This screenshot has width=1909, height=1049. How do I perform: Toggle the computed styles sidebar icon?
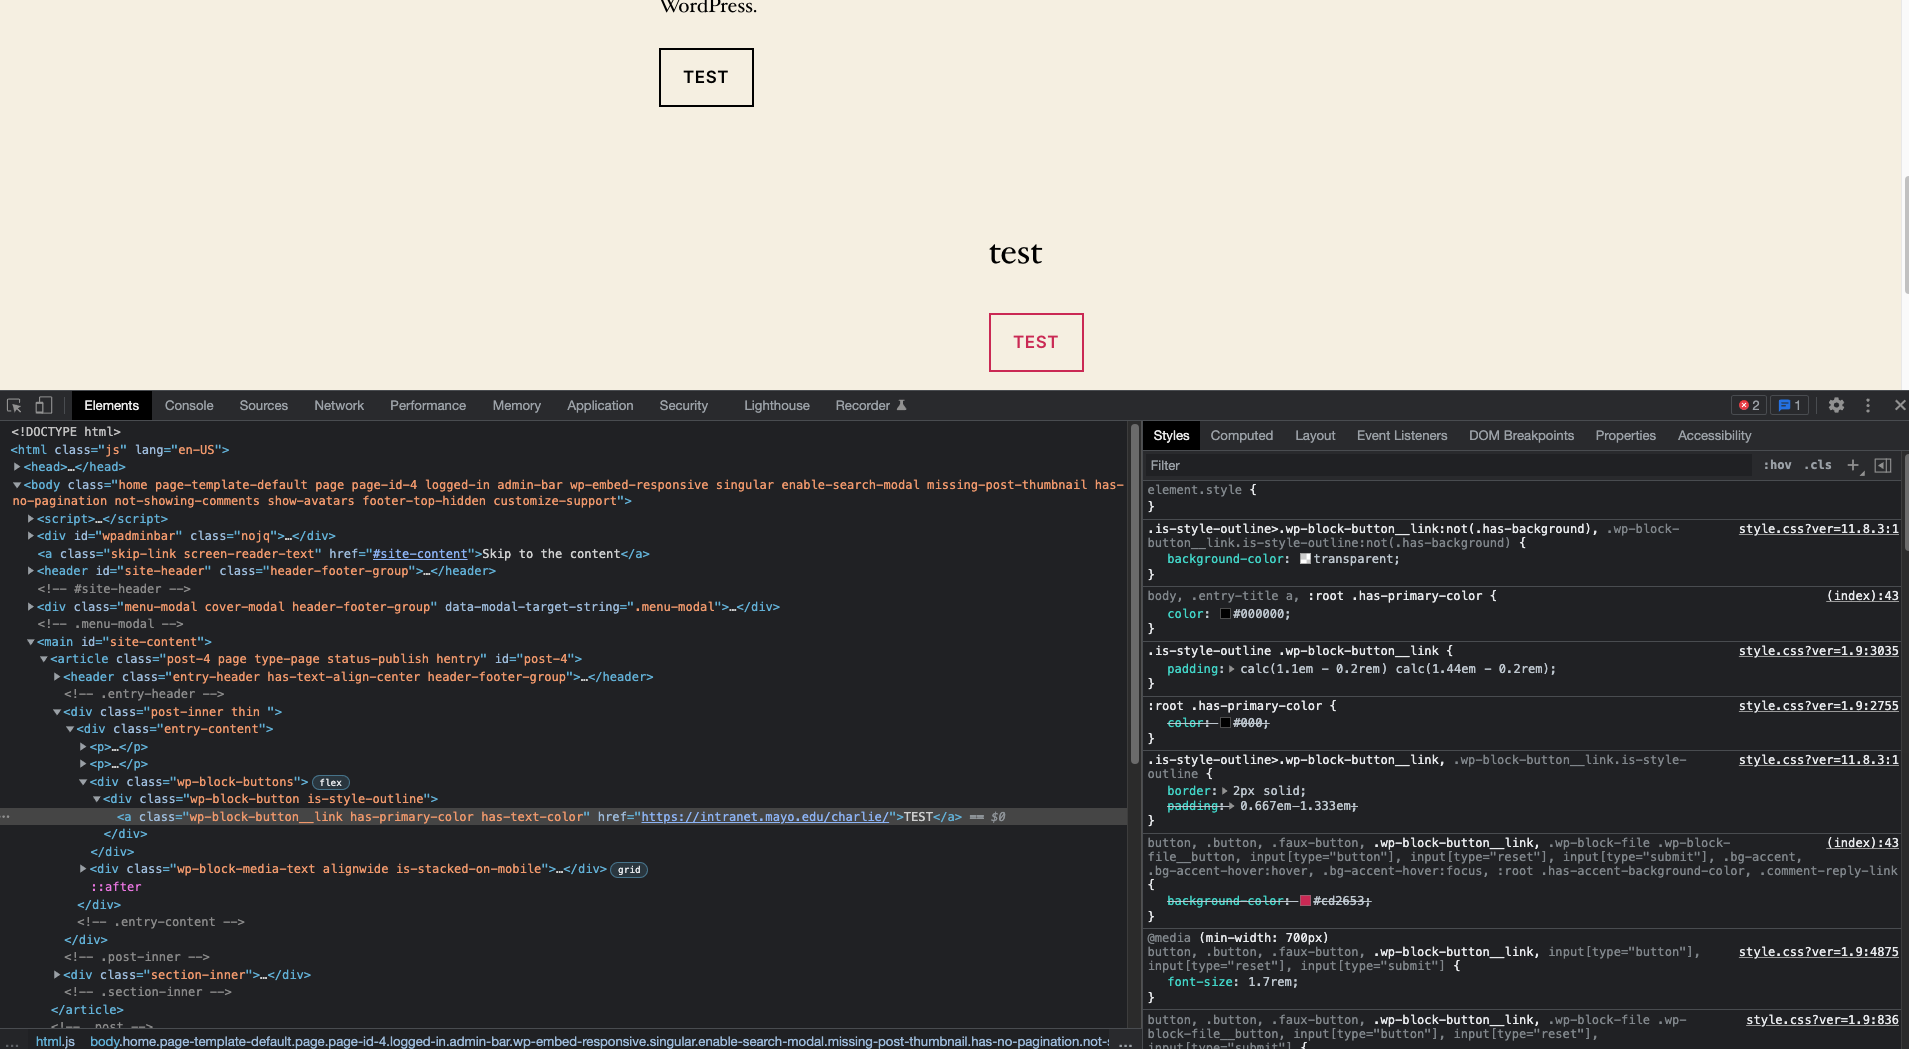(x=1883, y=465)
